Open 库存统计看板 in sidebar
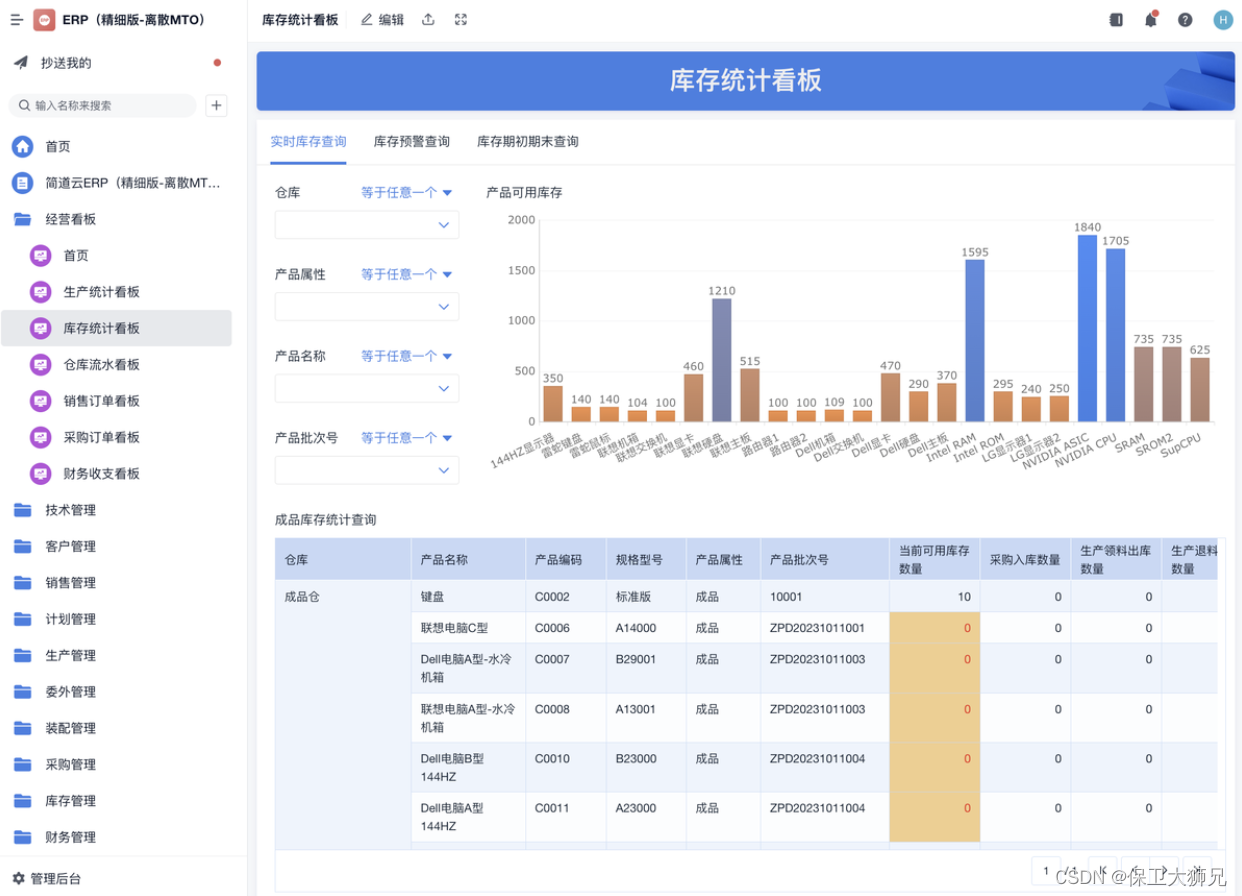 [116, 328]
